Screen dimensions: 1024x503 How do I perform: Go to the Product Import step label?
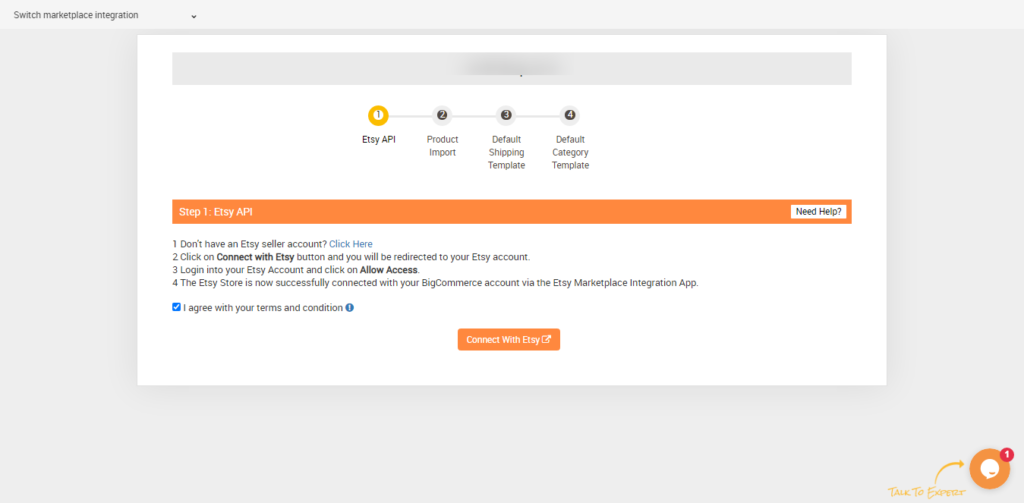point(442,146)
